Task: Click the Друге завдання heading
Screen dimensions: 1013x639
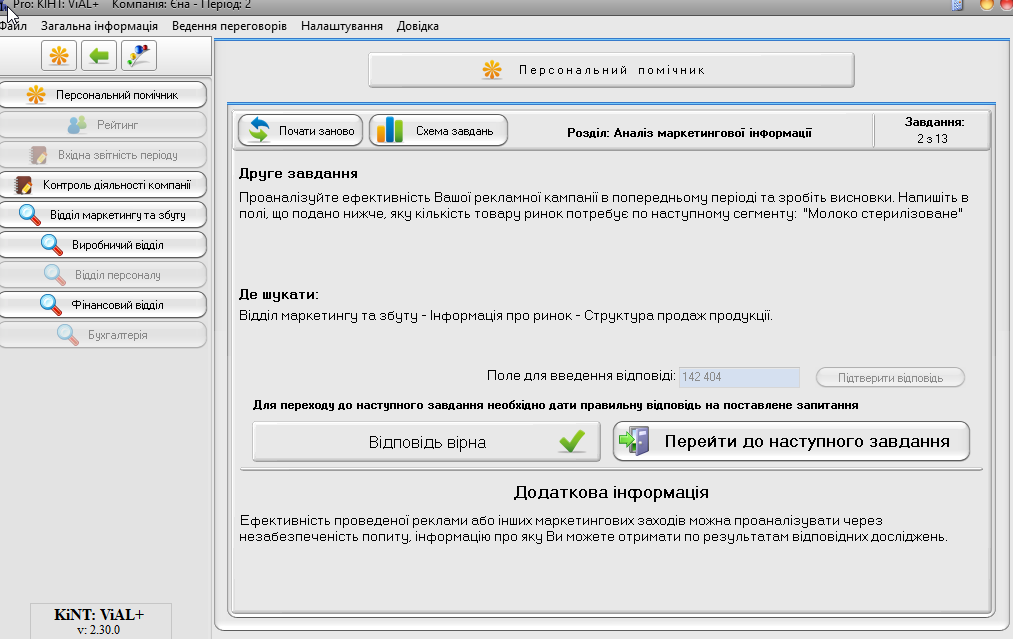Action: [298, 173]
